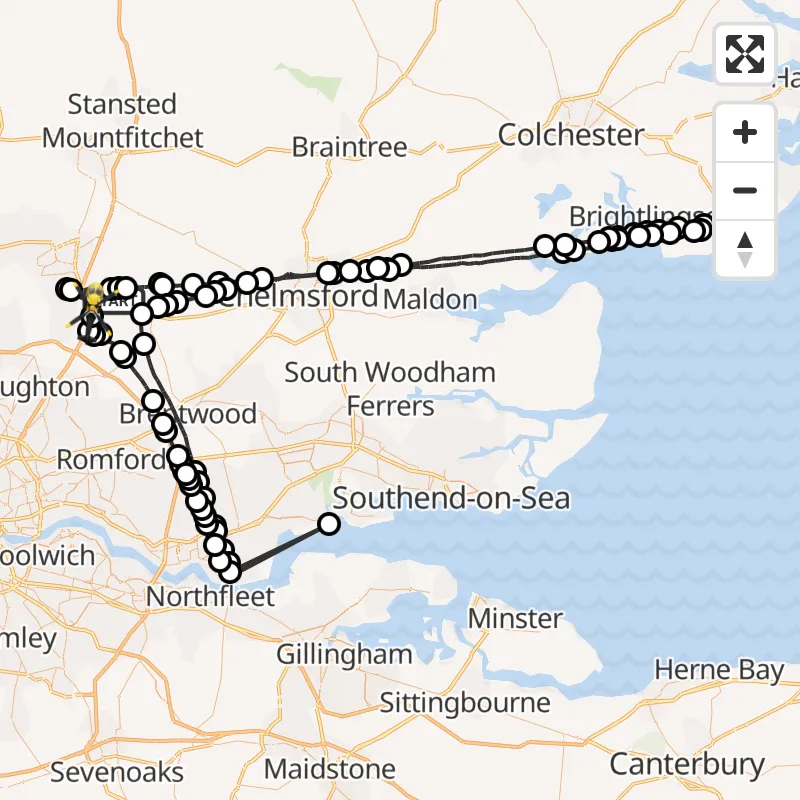Click the waypoint circle just above Brentwood label
Image resolution: width=800 pixels, height=800 pixels.
(x=153, y=402)
